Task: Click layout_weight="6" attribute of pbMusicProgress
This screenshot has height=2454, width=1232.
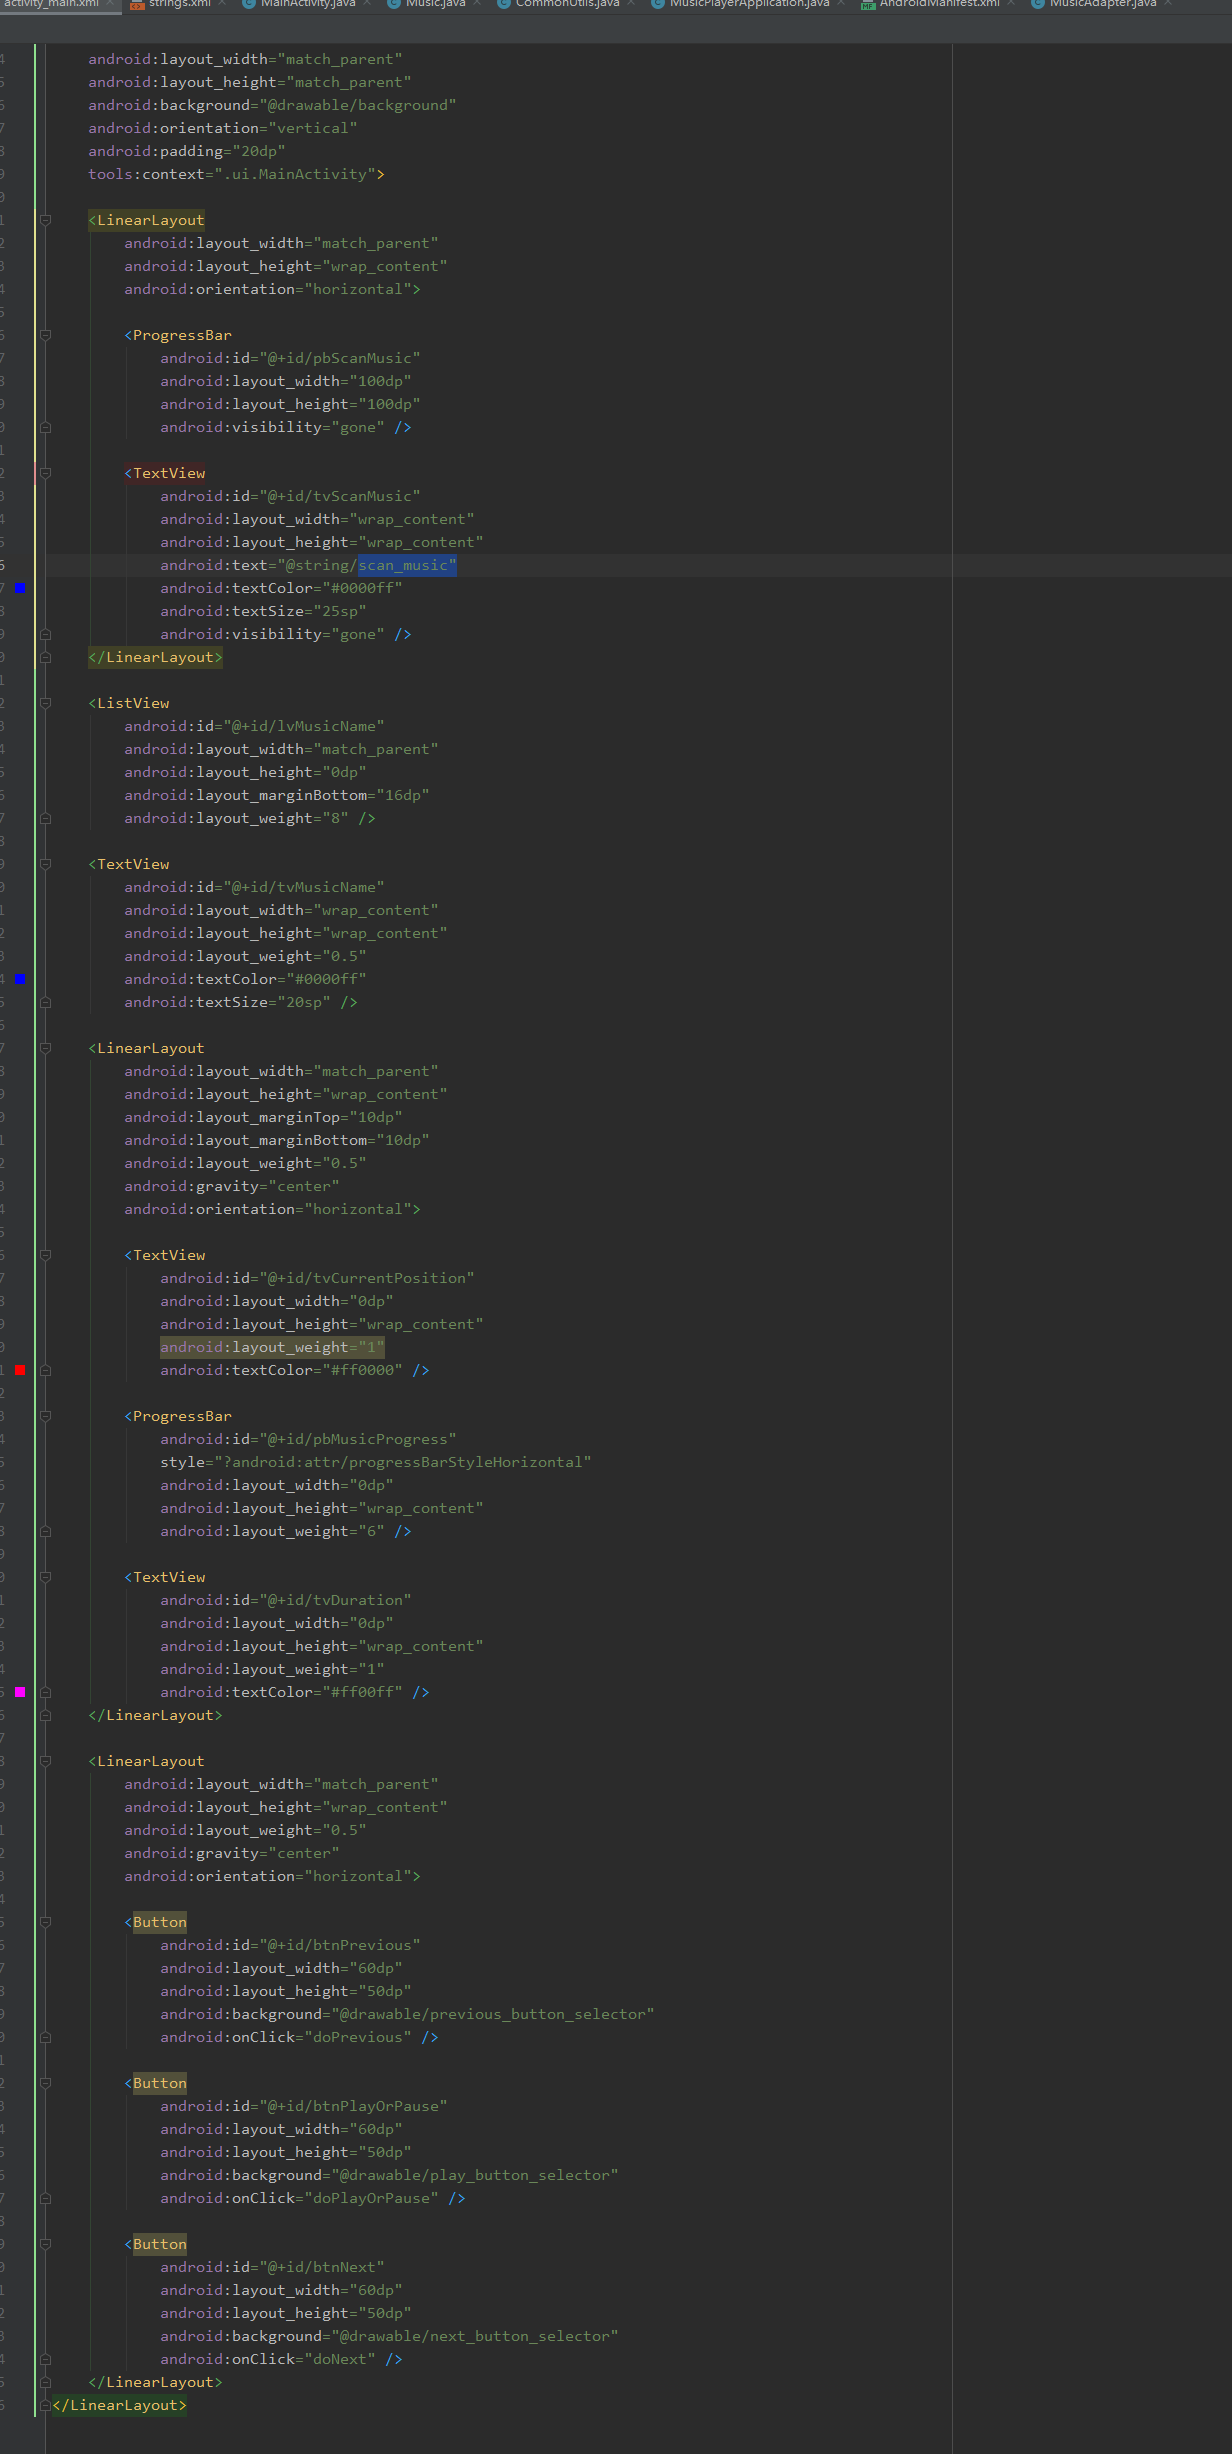Action: [272, 1531]
